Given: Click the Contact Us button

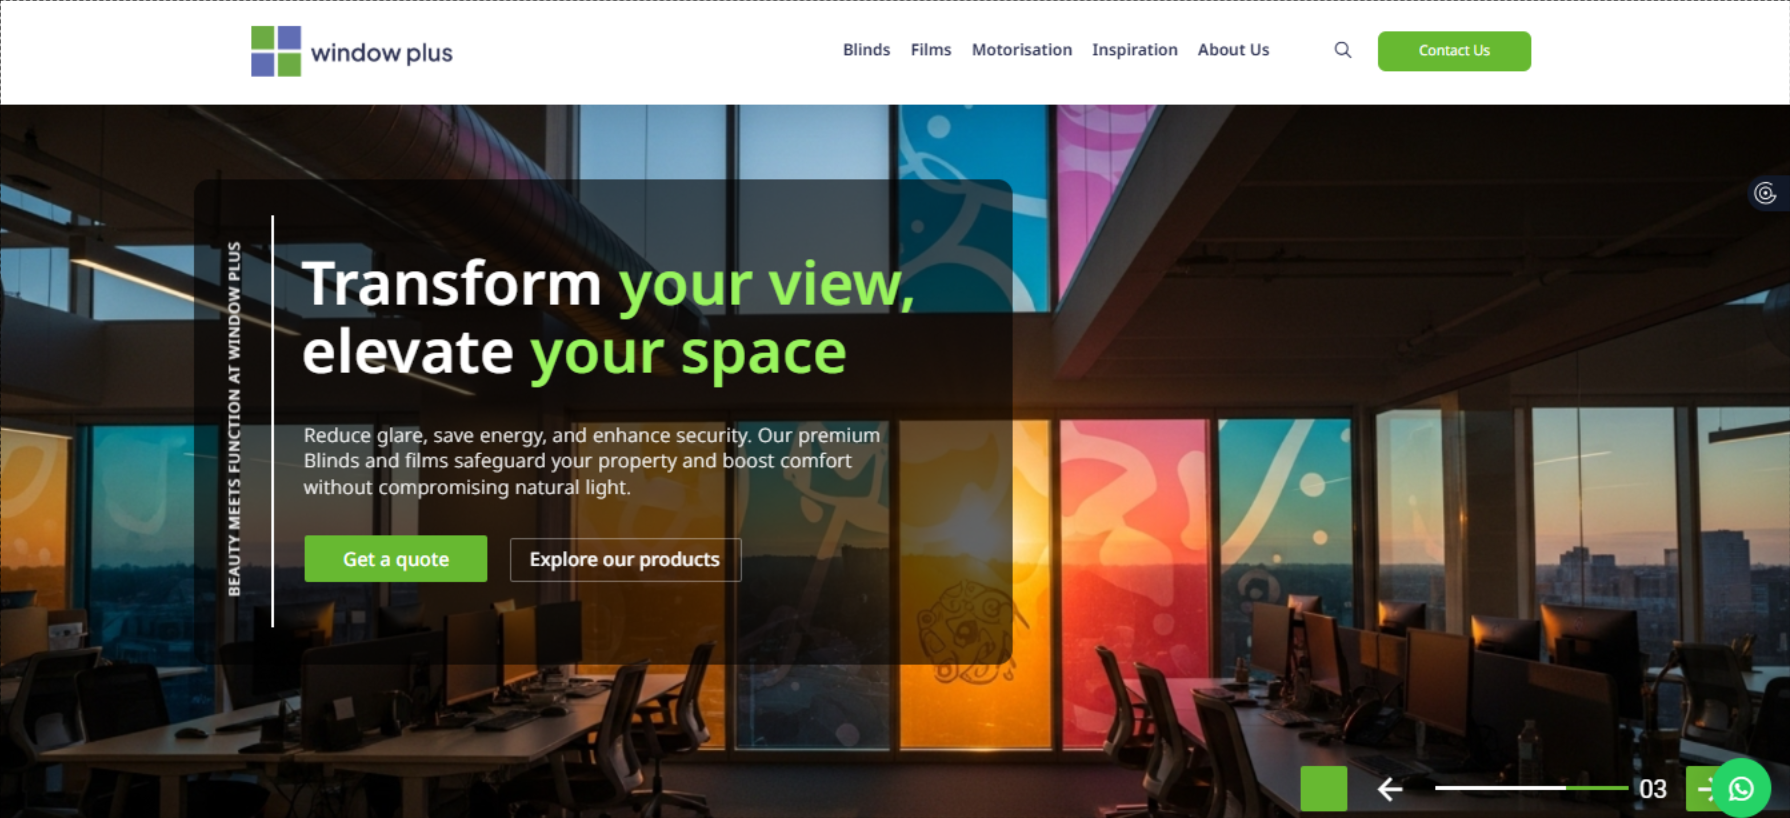Looking at the screenshot, I should pyautogui.click(x=1454, y=51).
